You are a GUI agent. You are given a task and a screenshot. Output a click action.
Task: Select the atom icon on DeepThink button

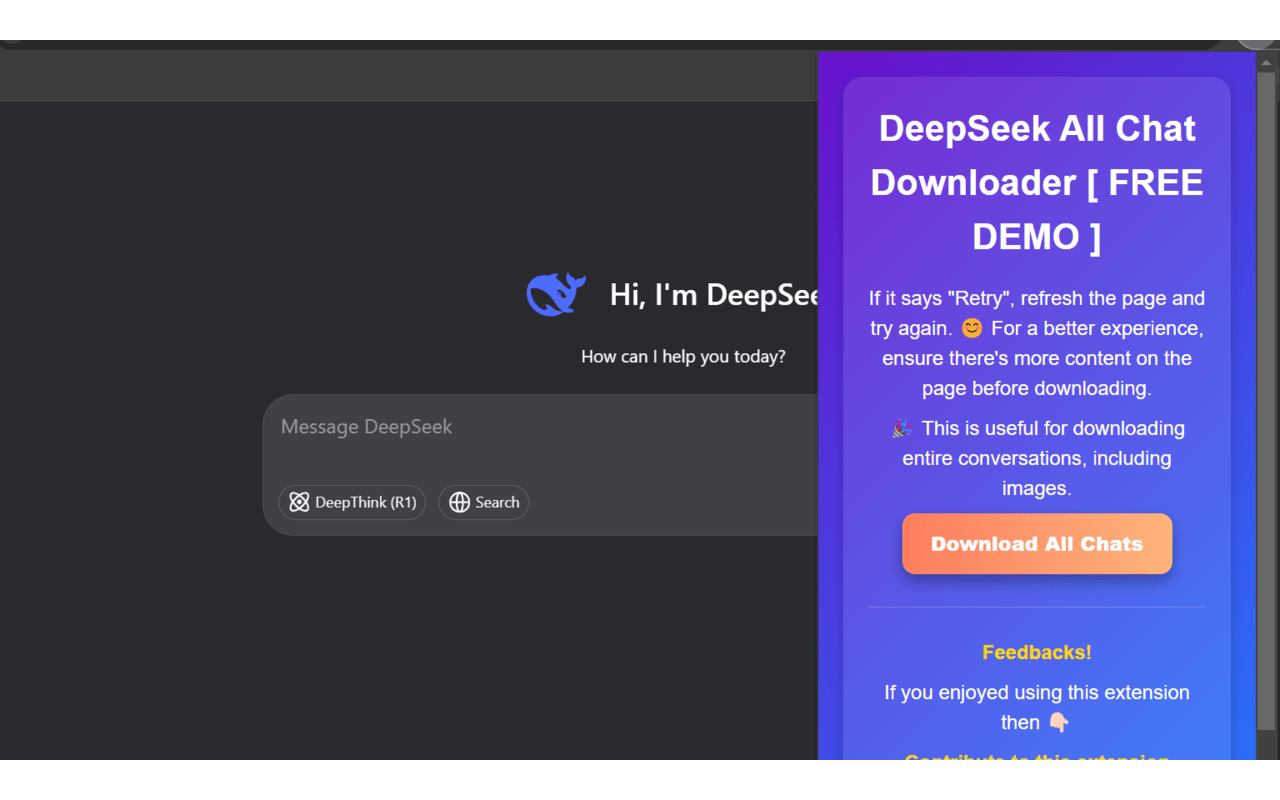tap(299, 502)
